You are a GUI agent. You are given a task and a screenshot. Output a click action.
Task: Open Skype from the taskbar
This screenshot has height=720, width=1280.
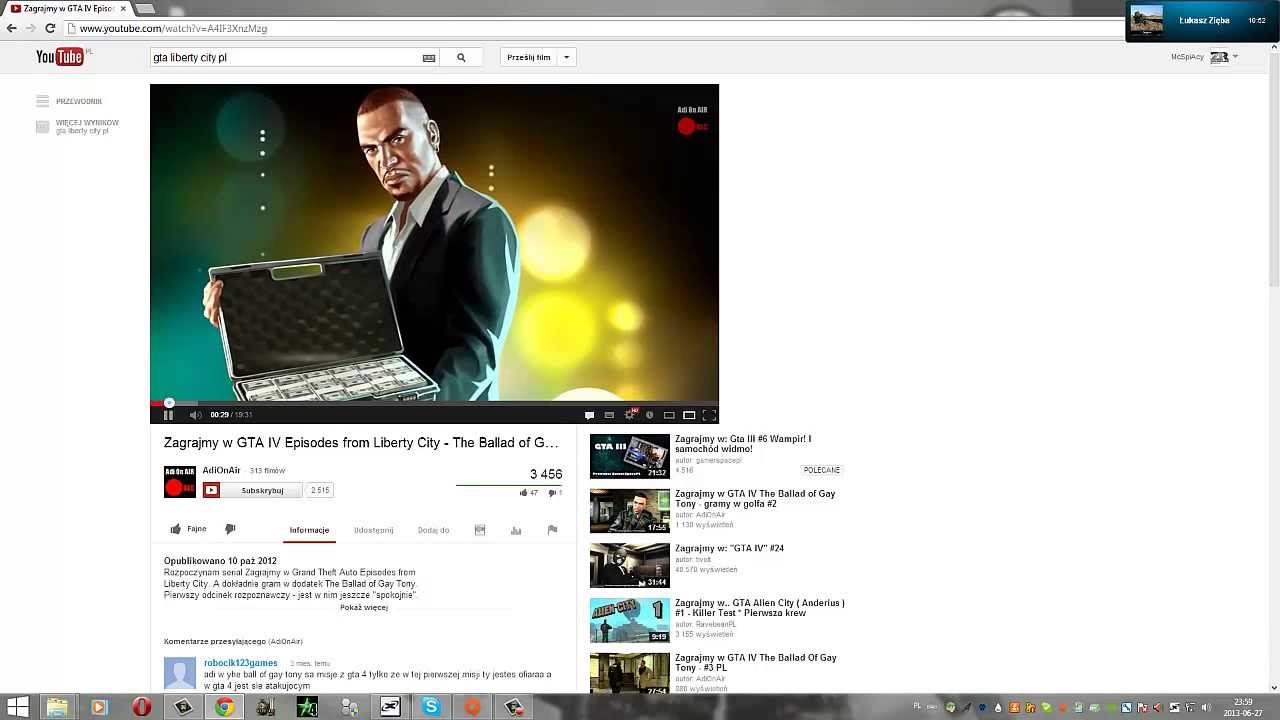click(x=431, y=707)
